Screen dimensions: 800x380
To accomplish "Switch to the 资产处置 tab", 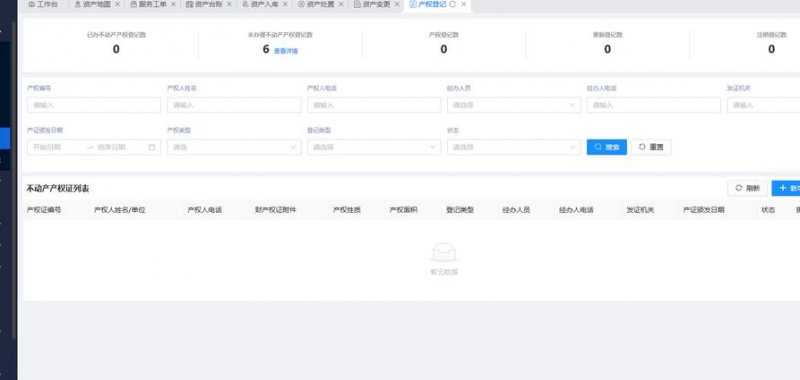I will pos(316,4).
